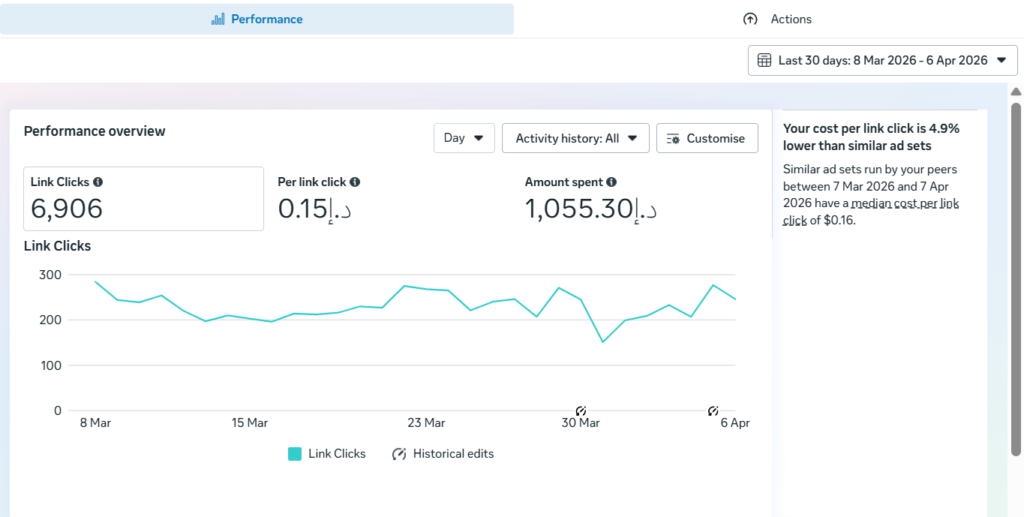Image resolution: width=1024 pixels, height=517 pixels.
Task: Click the Customise settings icon
Action: (673, 138)
